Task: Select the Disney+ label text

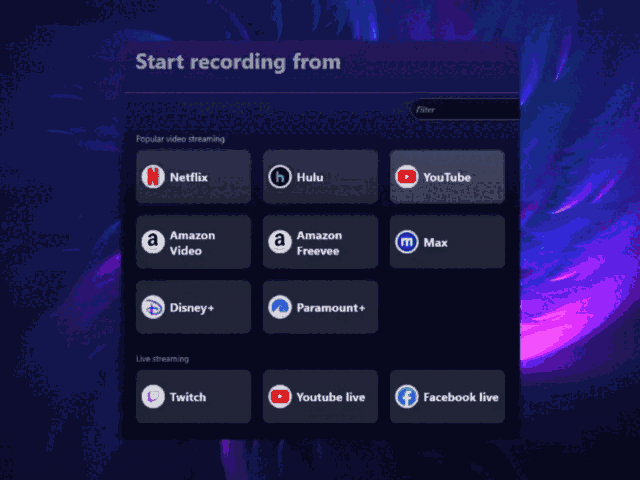Action: click(192, 308)
